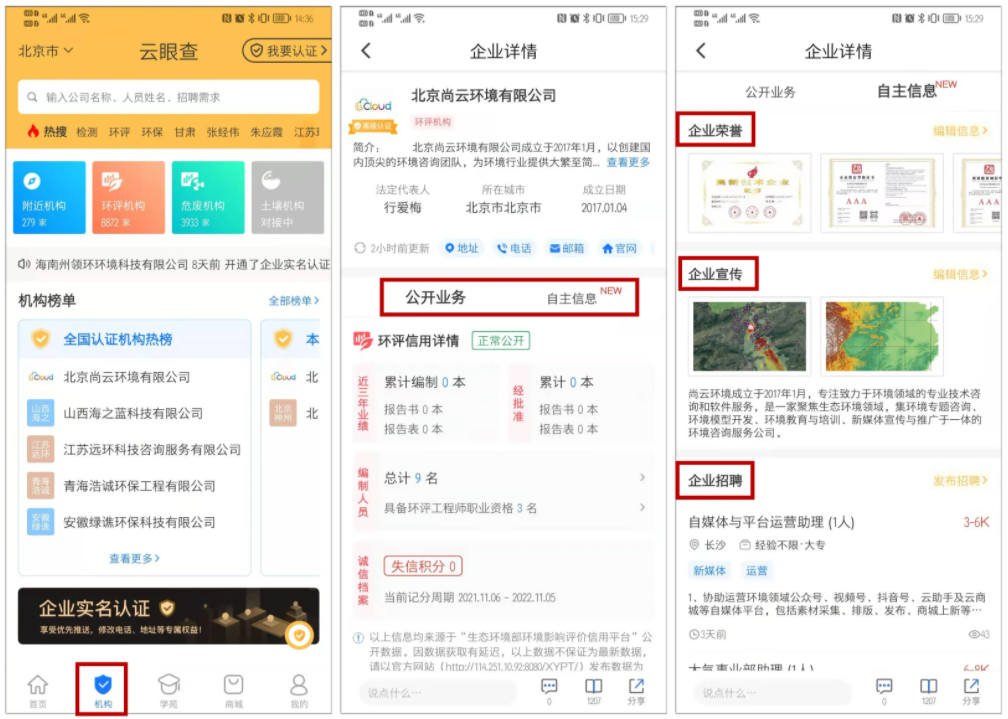Select 公开业务 tab on the middle screen
Screen dimensions: 1008x719
(435, 297)
